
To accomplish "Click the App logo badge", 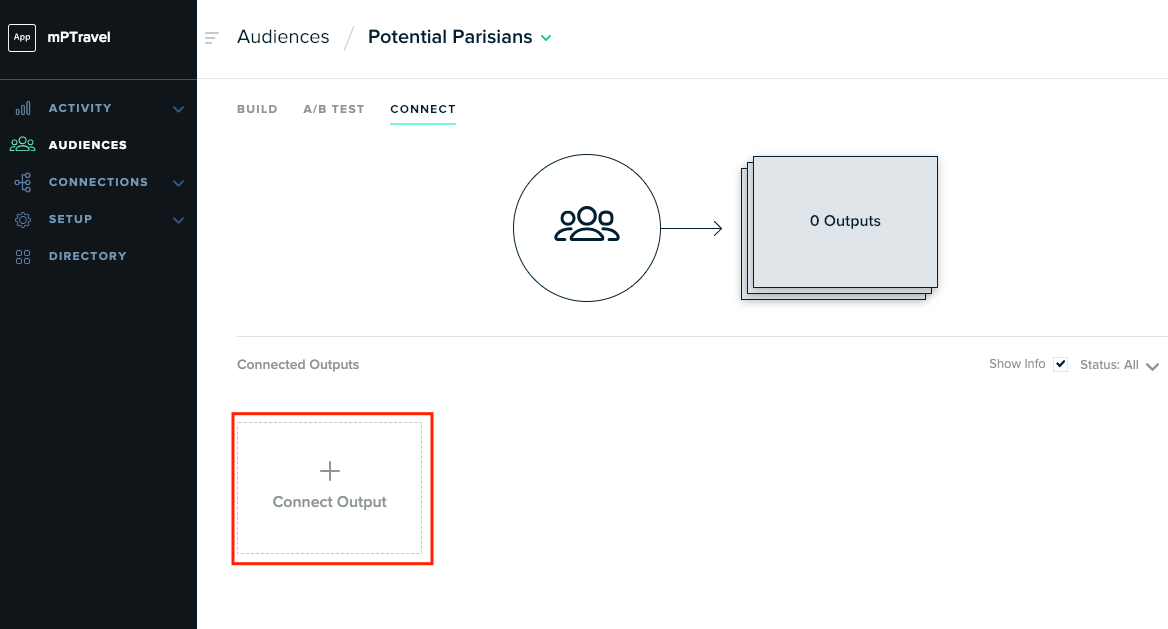I will (22, 37).
